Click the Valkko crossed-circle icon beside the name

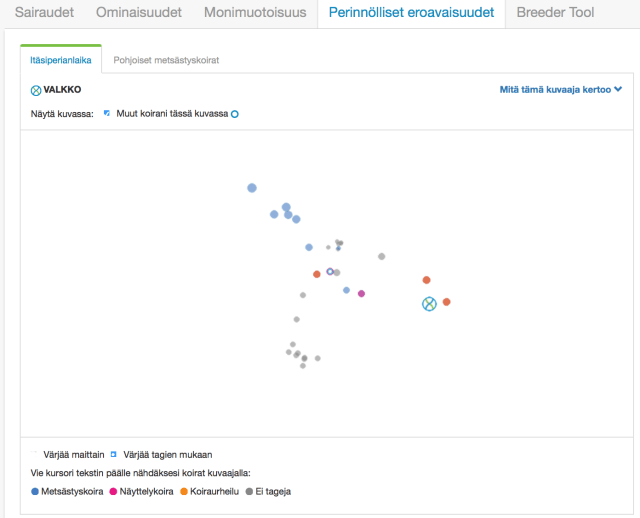tap(36, 90)
